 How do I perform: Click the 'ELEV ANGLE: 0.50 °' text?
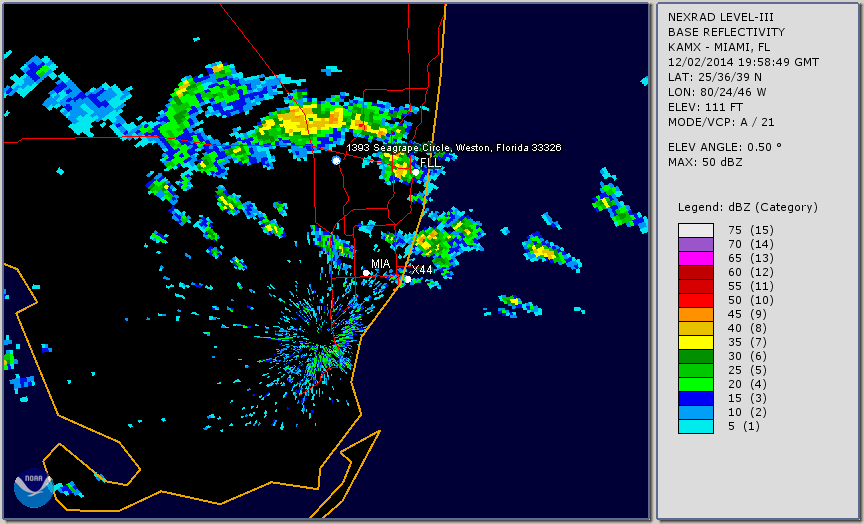pos(725,147)
